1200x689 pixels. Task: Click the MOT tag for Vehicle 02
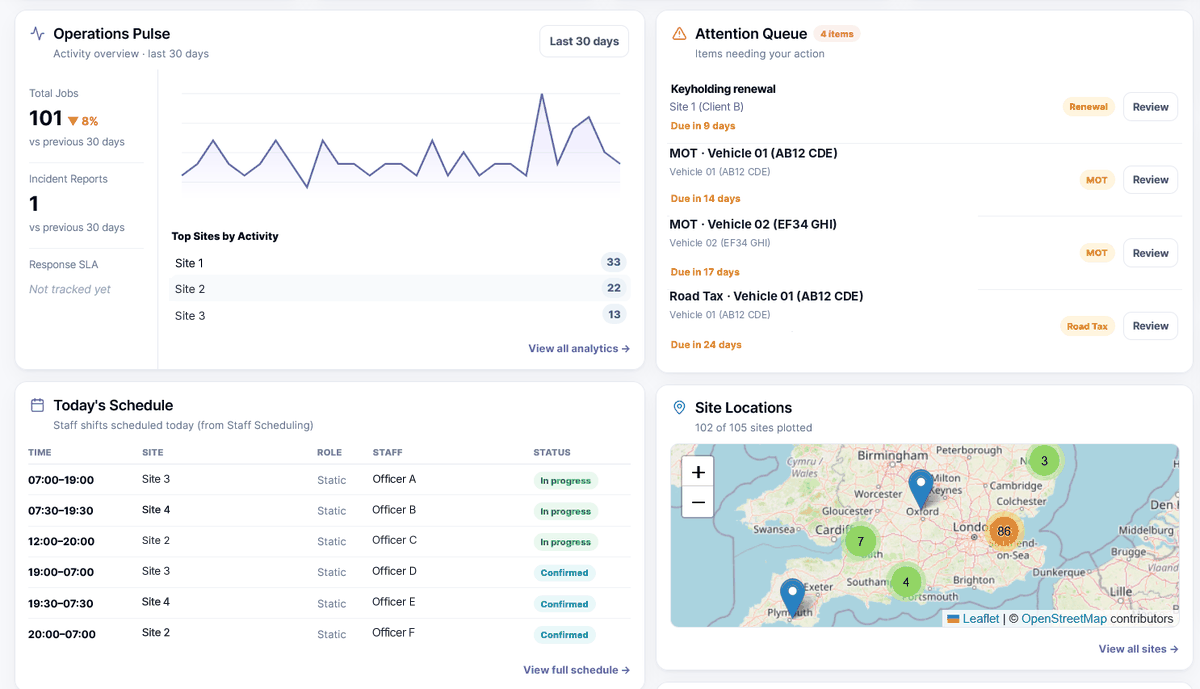pyautogui.click(x=1097, y=253)
